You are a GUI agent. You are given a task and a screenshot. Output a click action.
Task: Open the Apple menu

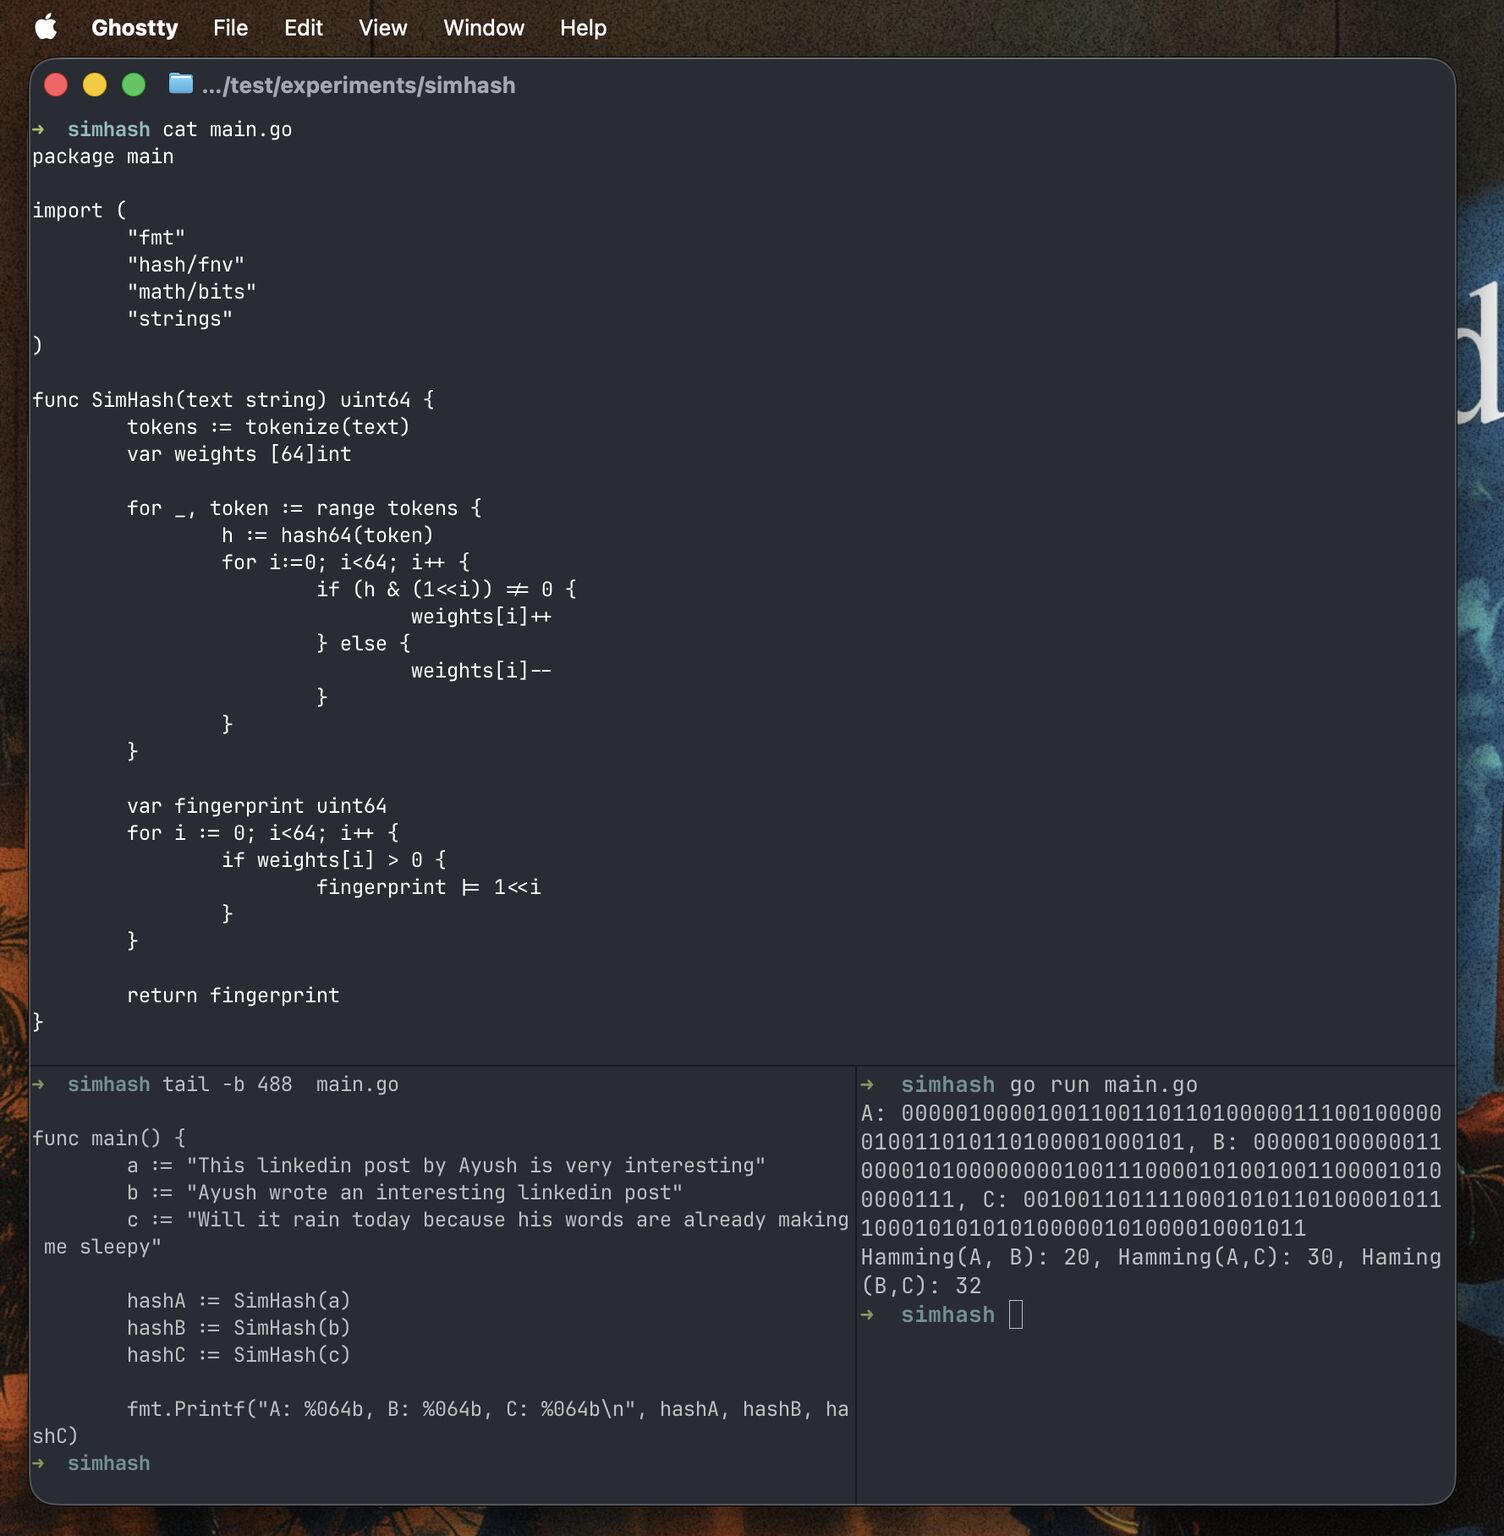pos(46,27)
